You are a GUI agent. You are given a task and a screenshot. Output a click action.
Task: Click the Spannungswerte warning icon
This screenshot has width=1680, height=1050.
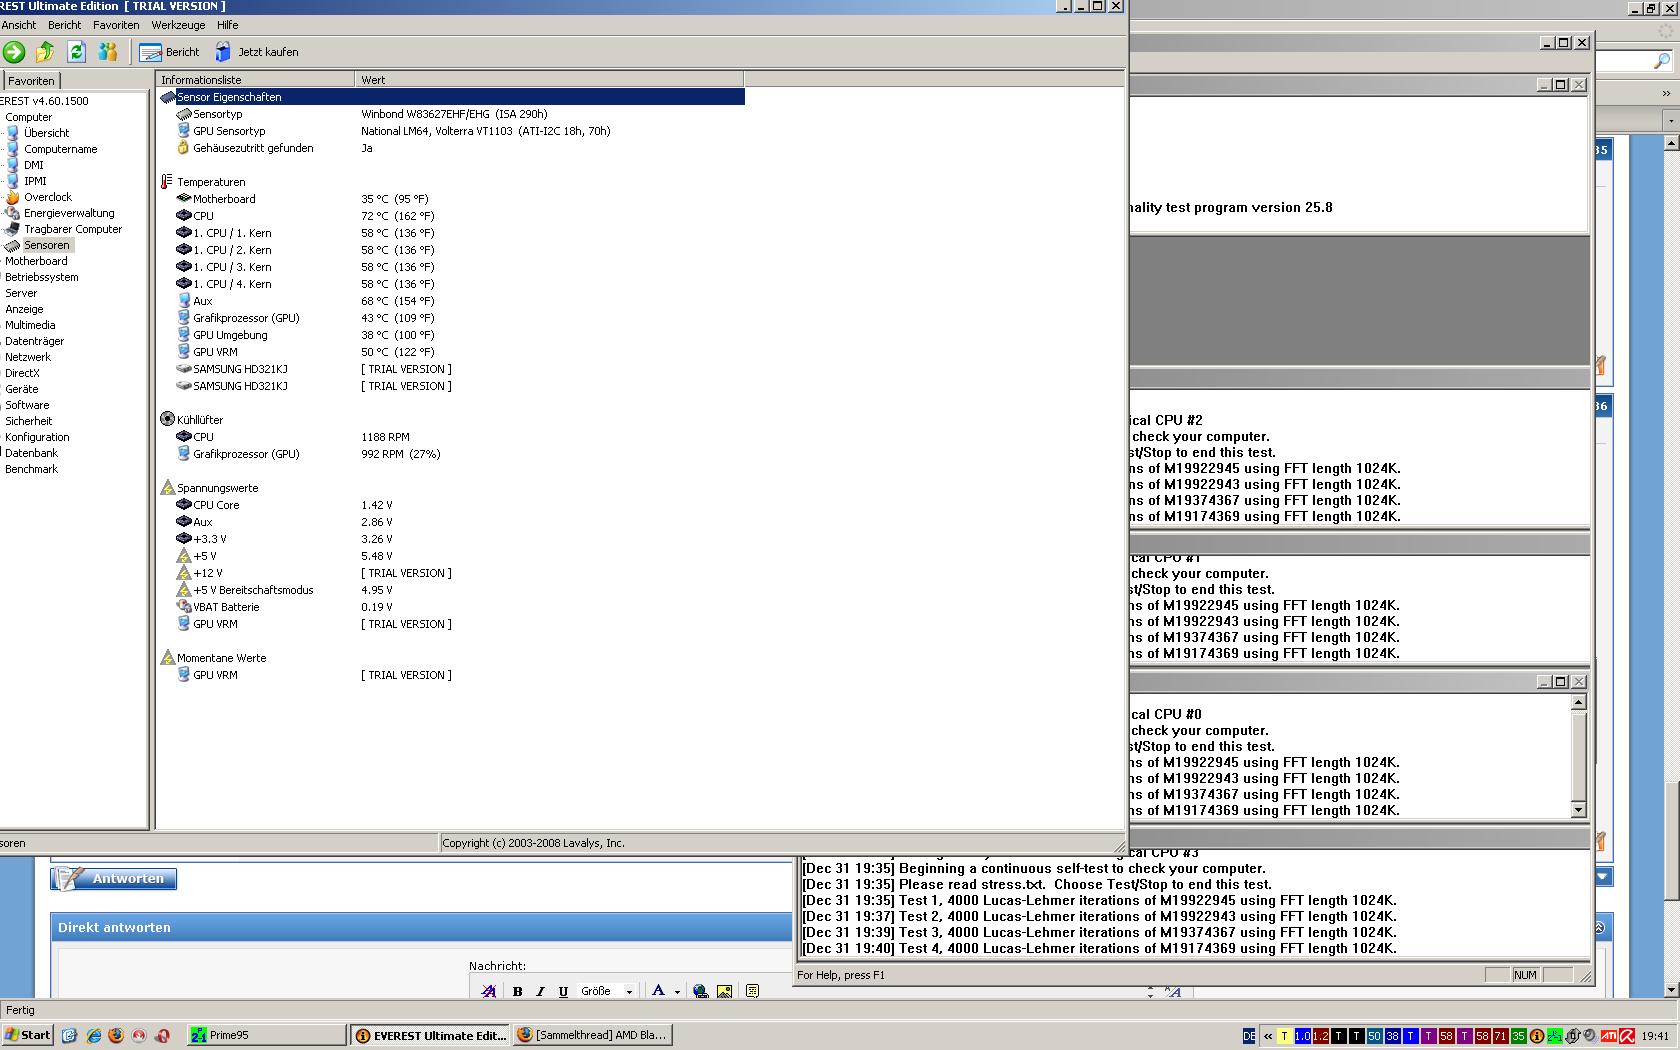pos(167,488)
